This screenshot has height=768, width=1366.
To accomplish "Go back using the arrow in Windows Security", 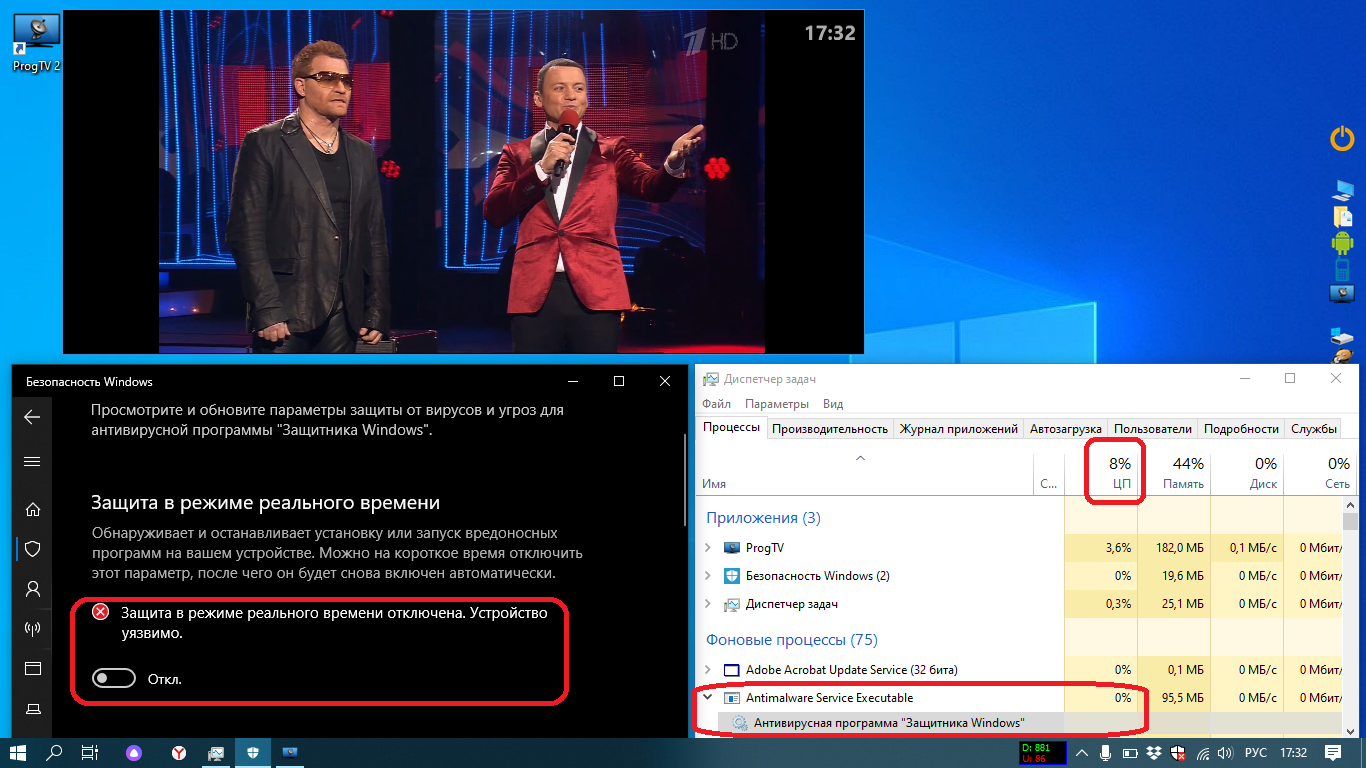I will pos(32,417).
